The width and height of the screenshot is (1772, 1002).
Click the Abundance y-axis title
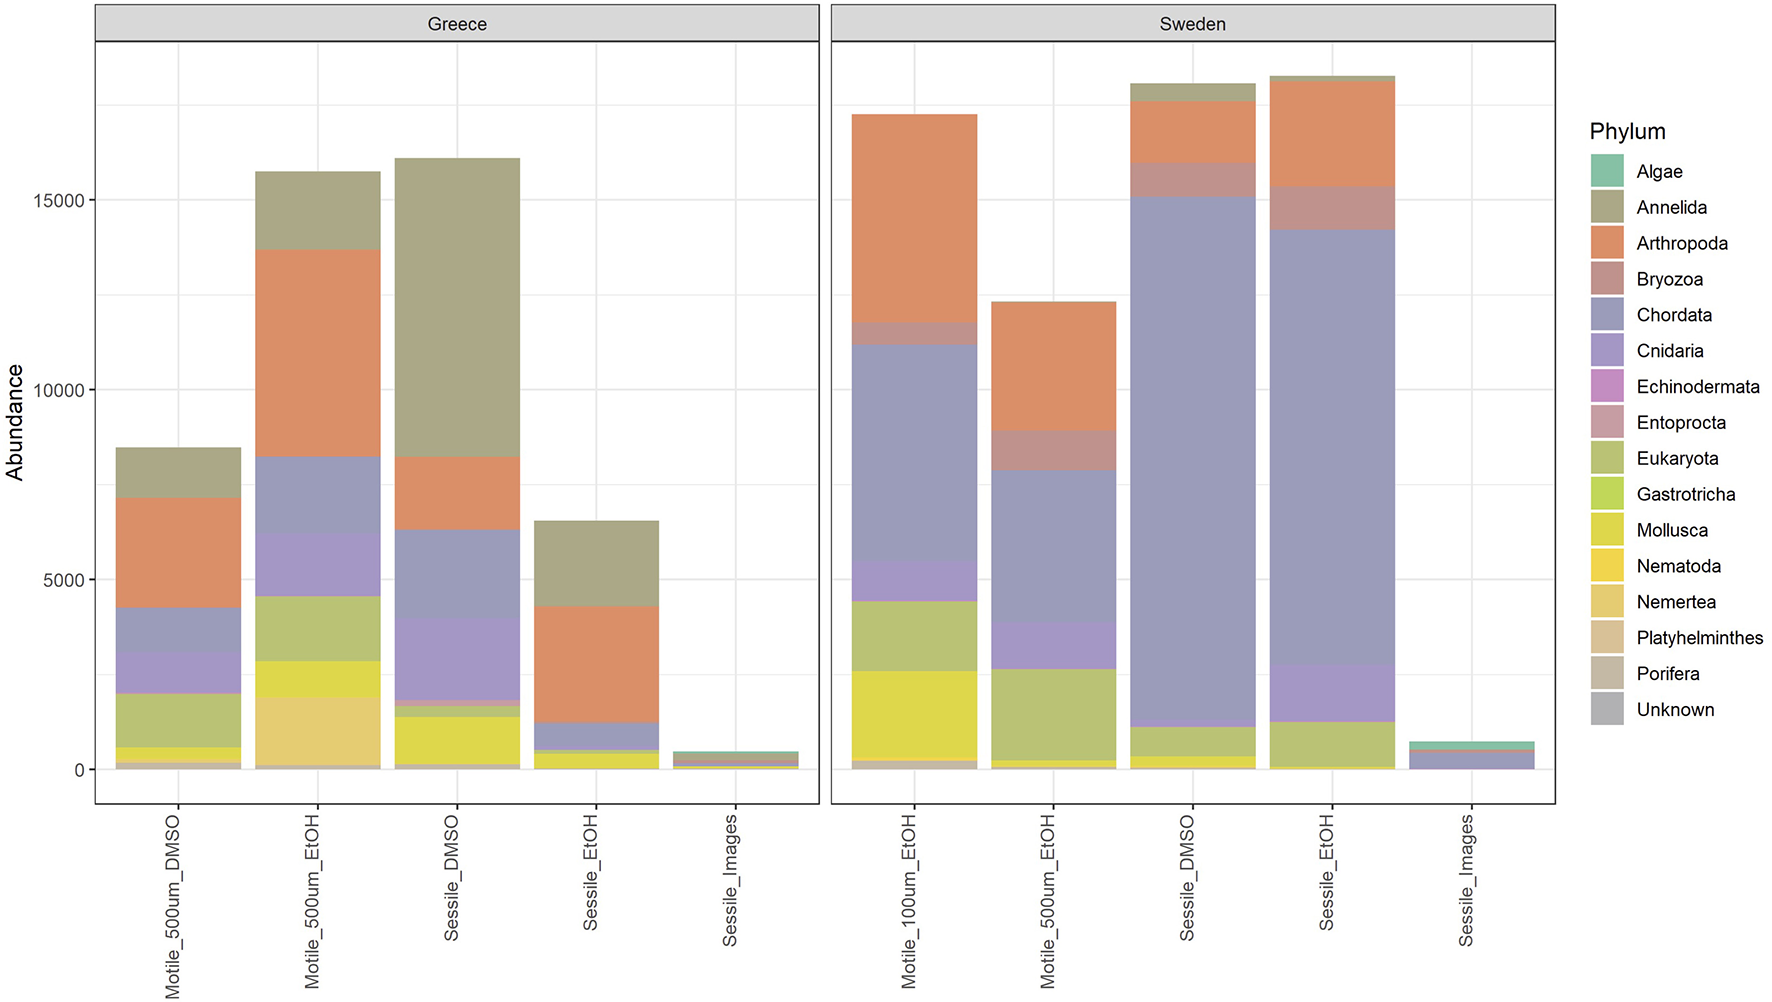pos(15,422)
